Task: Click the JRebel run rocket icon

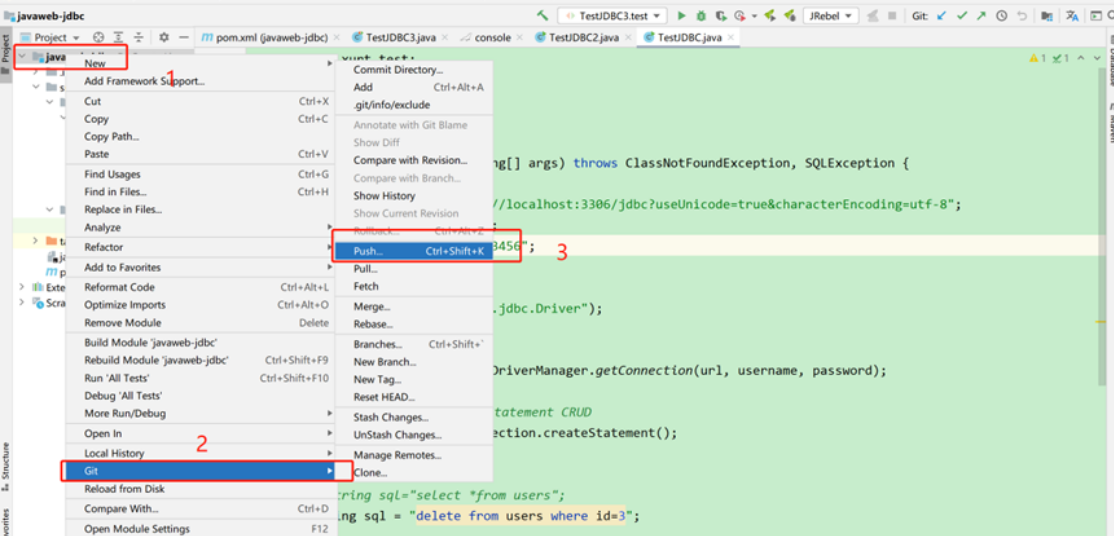Action: 769,15
